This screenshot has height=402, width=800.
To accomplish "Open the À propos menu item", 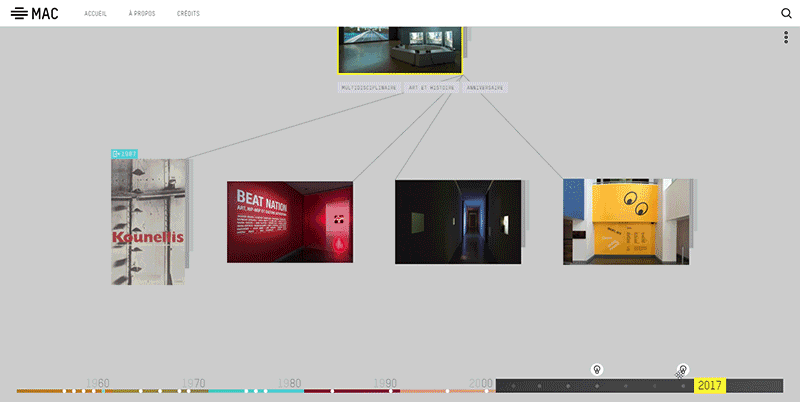I will [142, 14].
